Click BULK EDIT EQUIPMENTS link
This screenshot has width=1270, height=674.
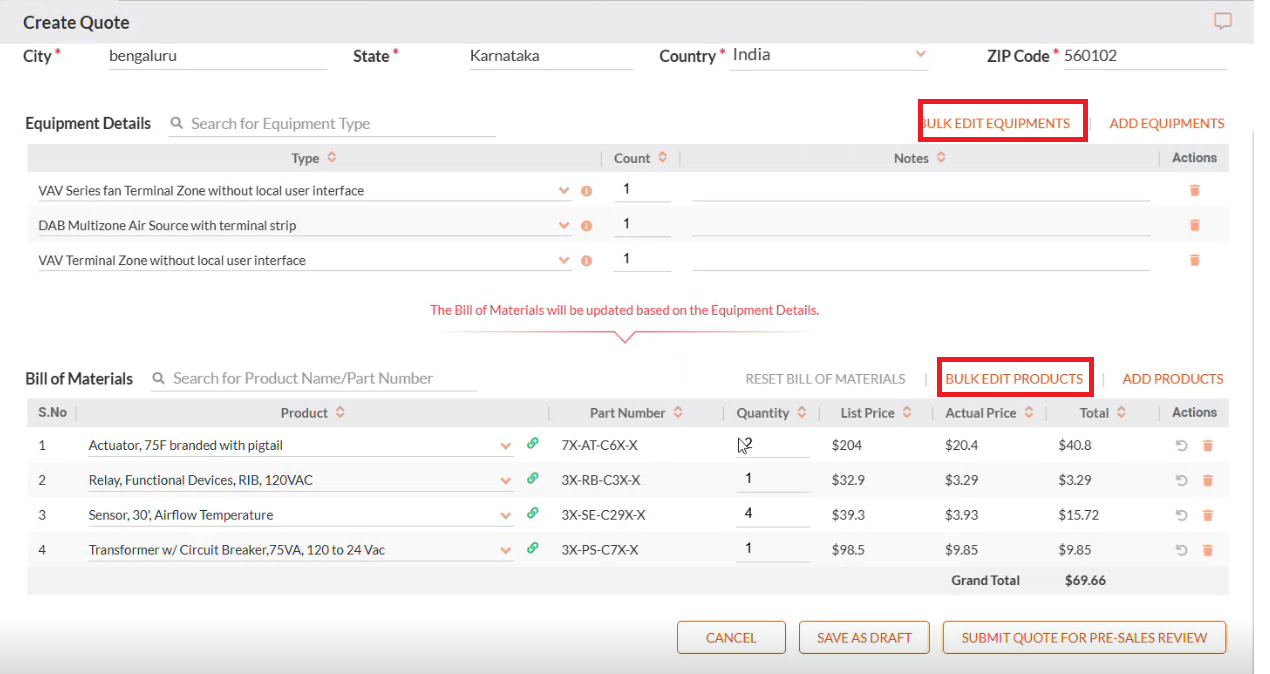point(996,124)
